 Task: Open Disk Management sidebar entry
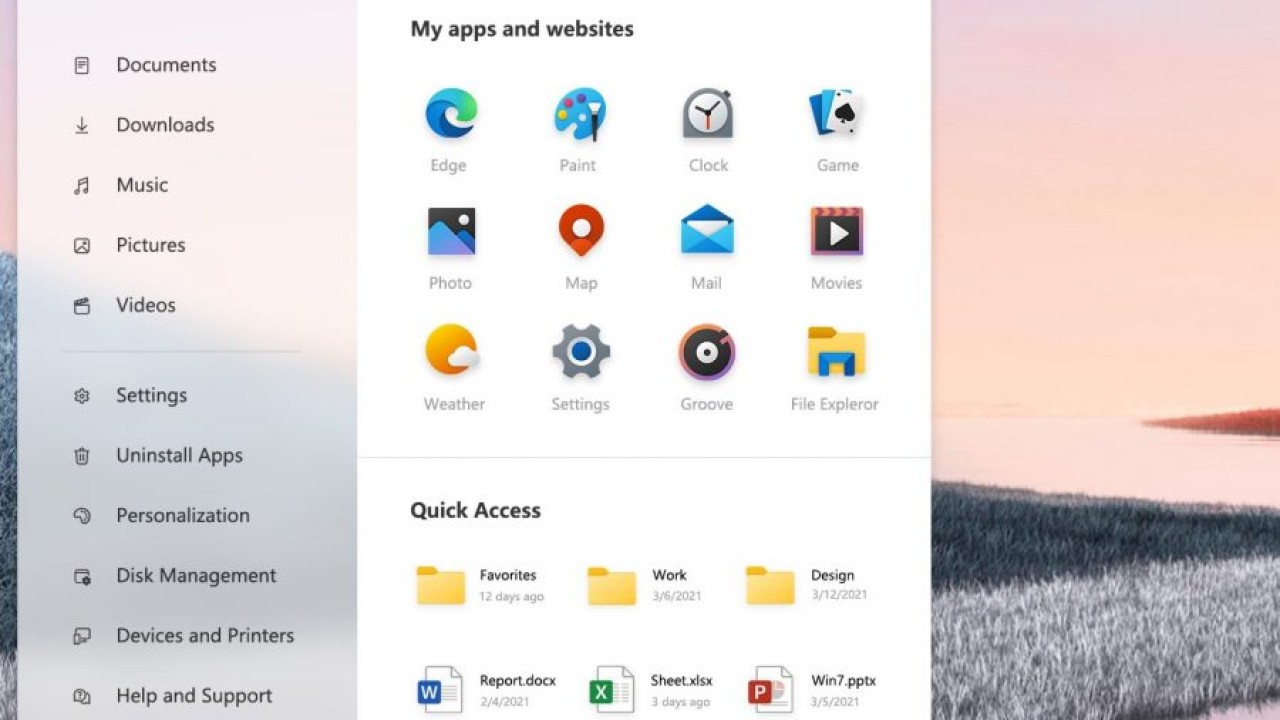click(x=195, y=576)
